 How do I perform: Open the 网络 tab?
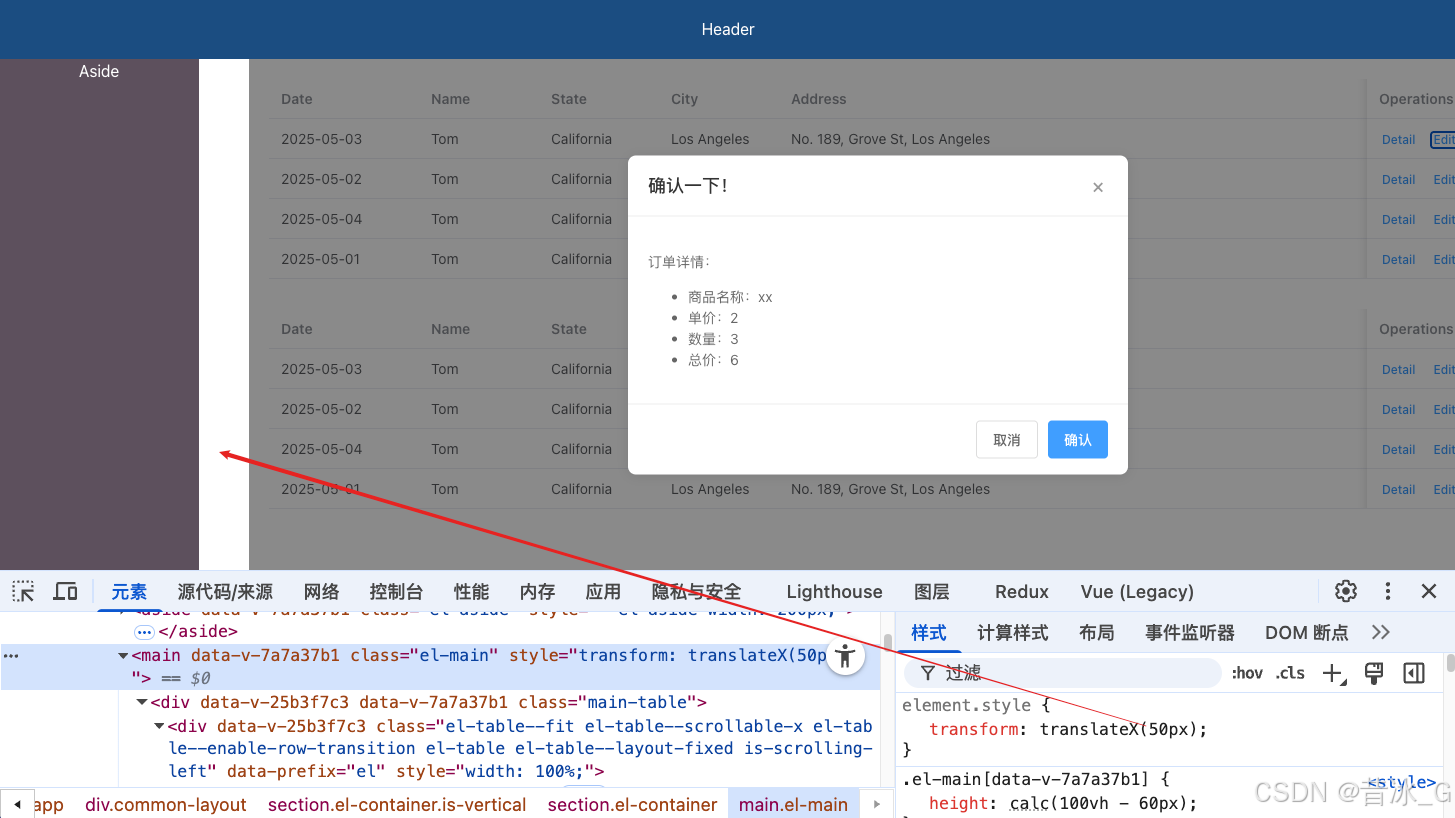[x=322, y=592]
